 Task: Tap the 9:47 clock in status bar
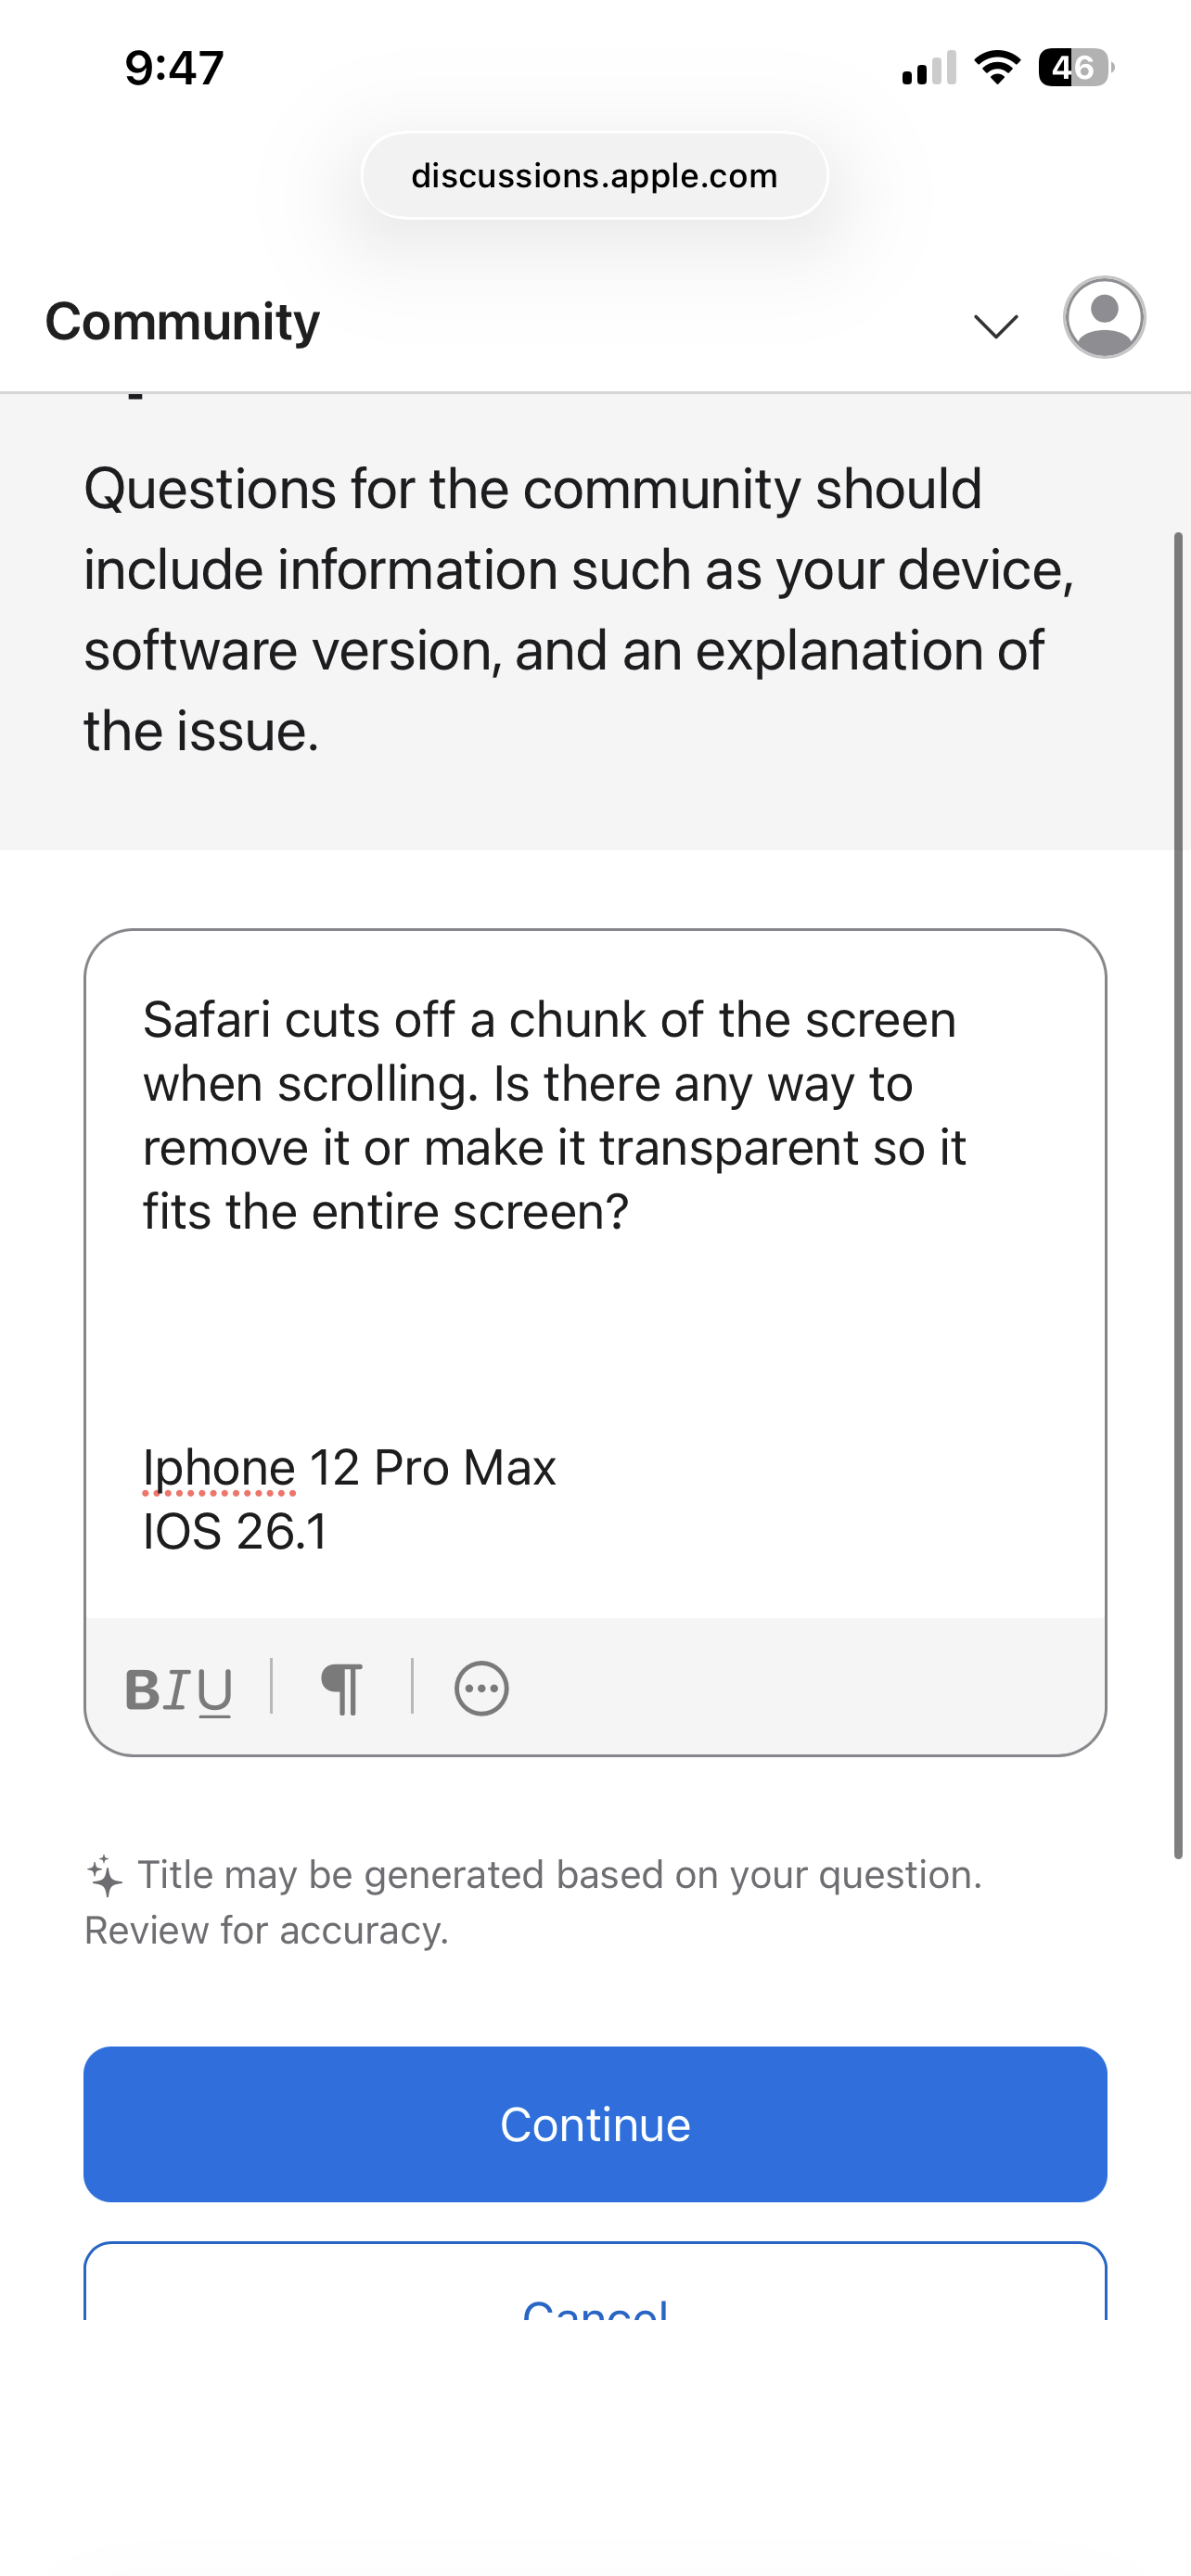coord(174,68)
